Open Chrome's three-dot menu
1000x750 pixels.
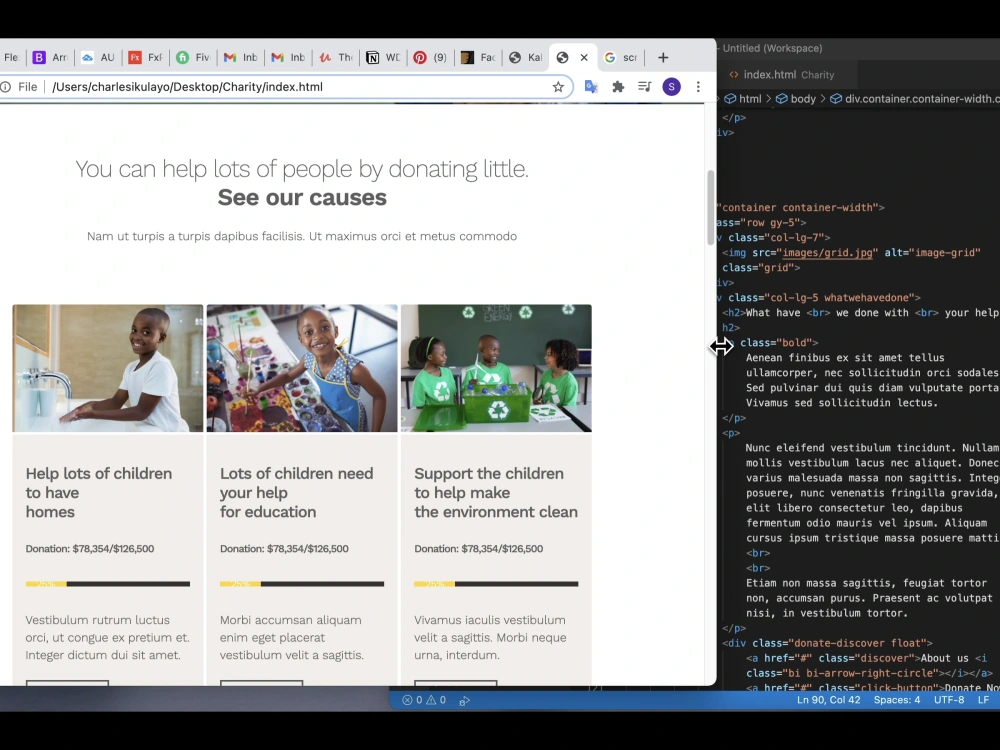click(698, 87)
